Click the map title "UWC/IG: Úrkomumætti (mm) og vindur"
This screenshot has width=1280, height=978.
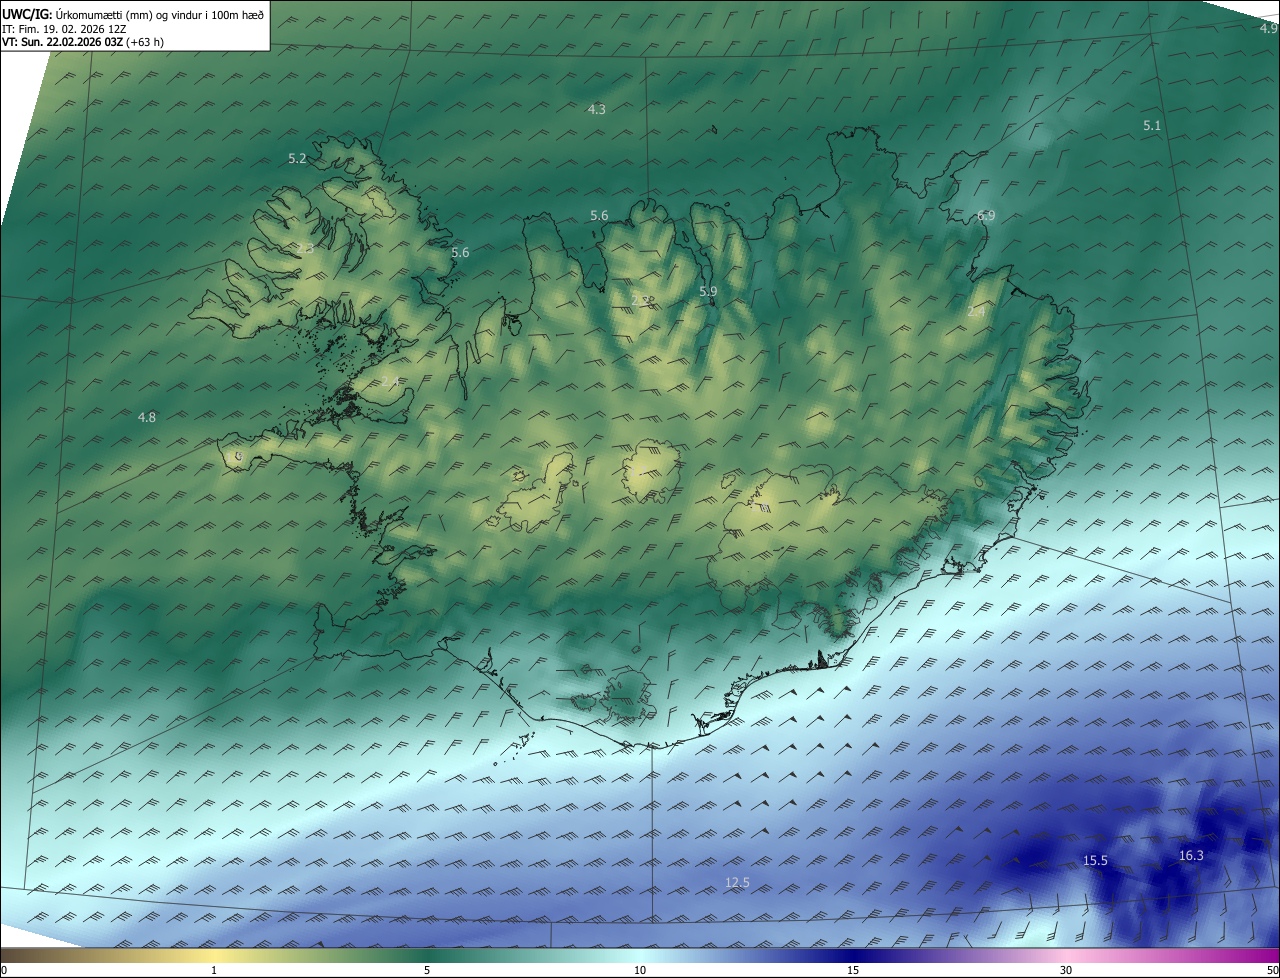[x=132, y=13]
